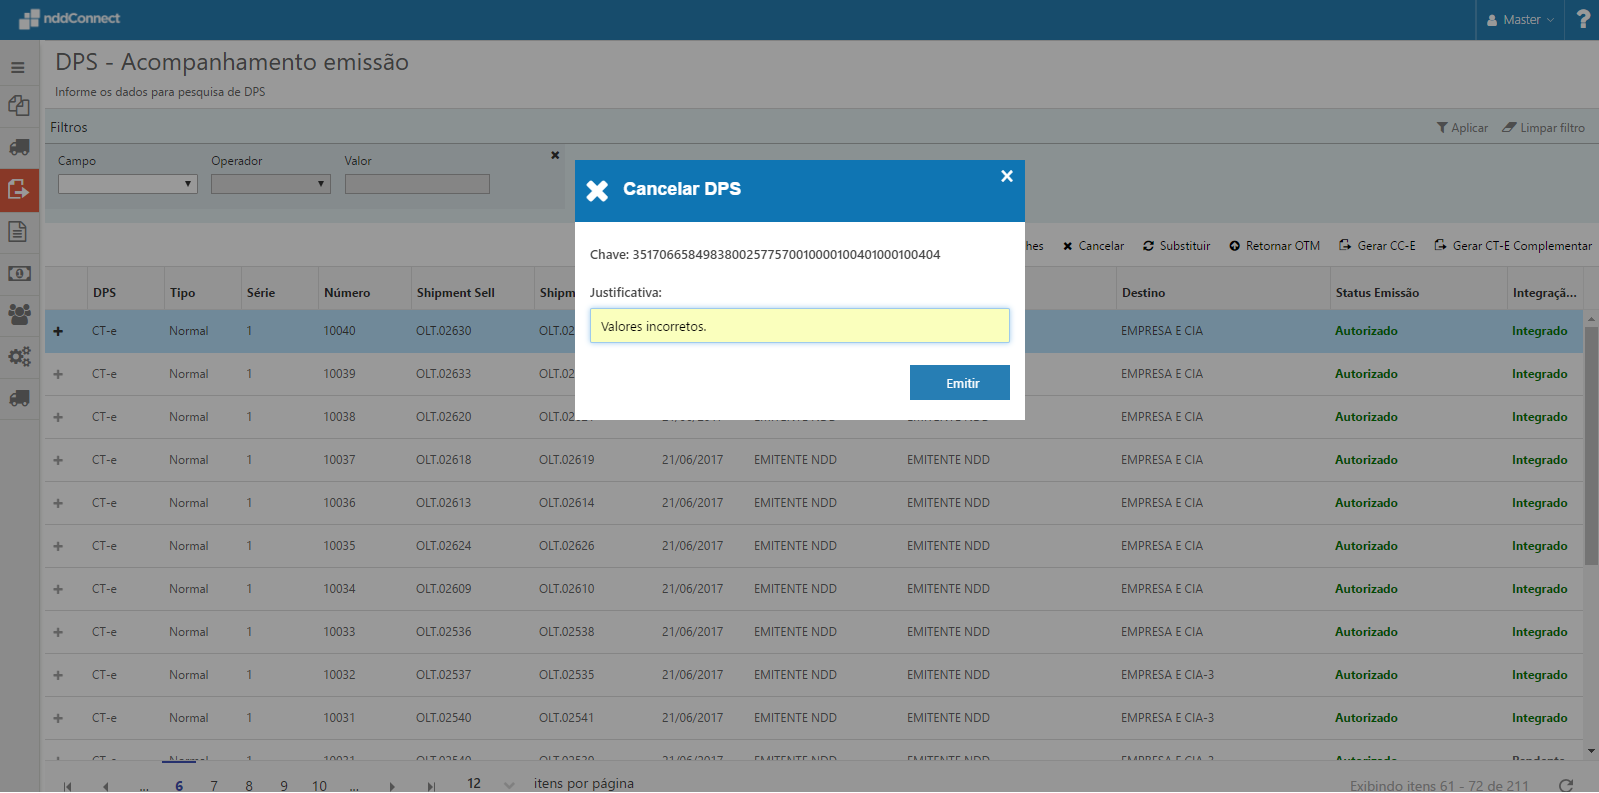
Task: Refresh the grid with the reload icon
Action: (x=1566, y=786)
